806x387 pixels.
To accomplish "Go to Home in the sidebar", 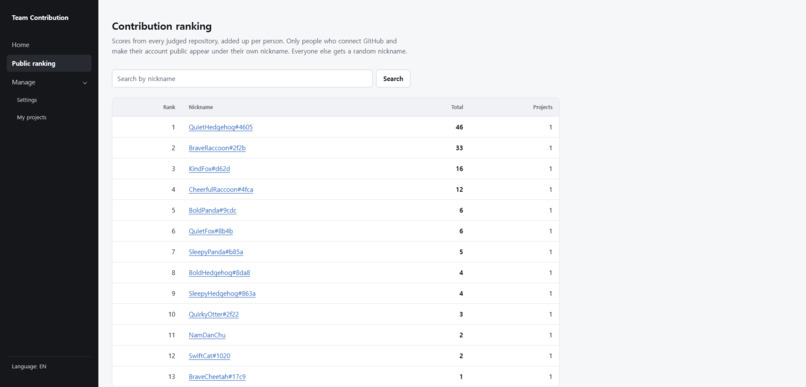I will pos(21,45).
